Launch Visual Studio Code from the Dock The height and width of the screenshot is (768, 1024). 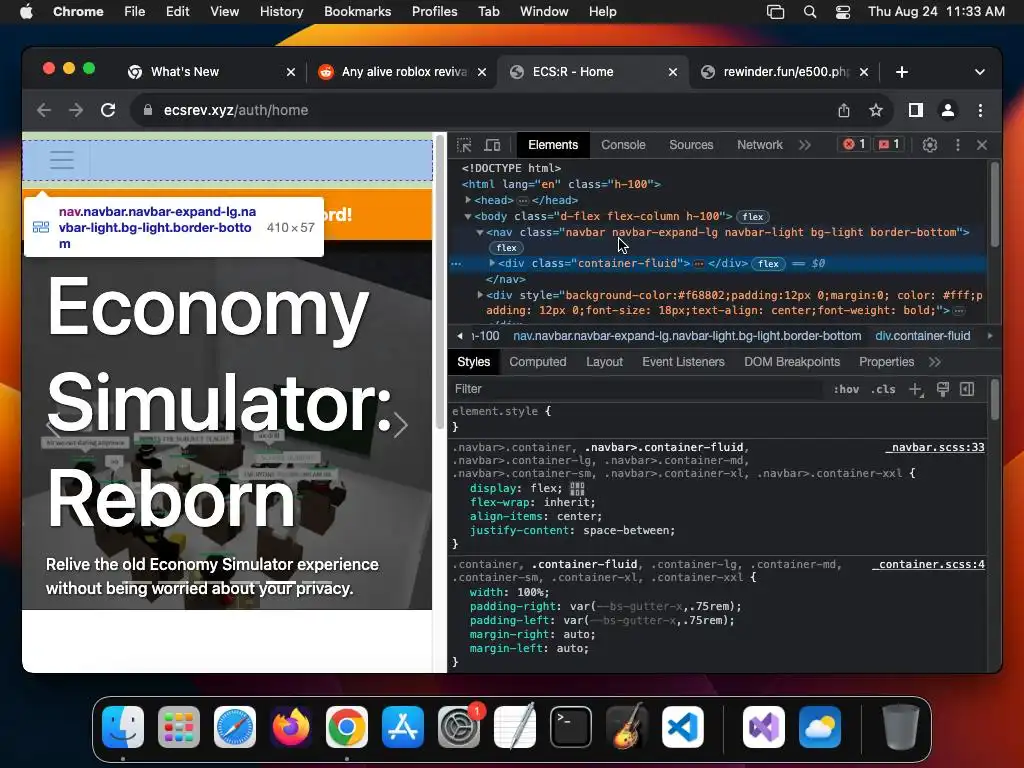pos(682,727)
